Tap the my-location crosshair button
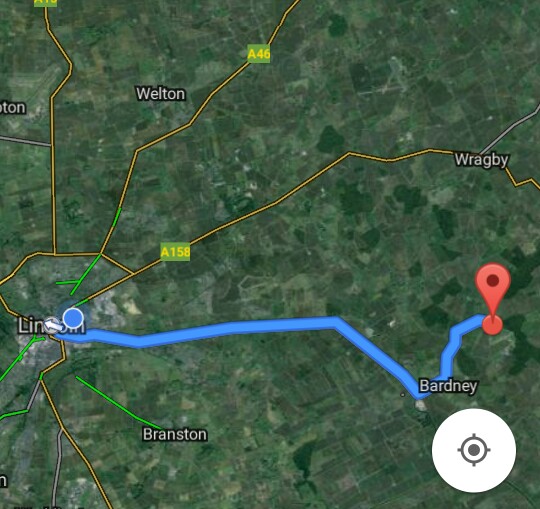 click(474, 450)
